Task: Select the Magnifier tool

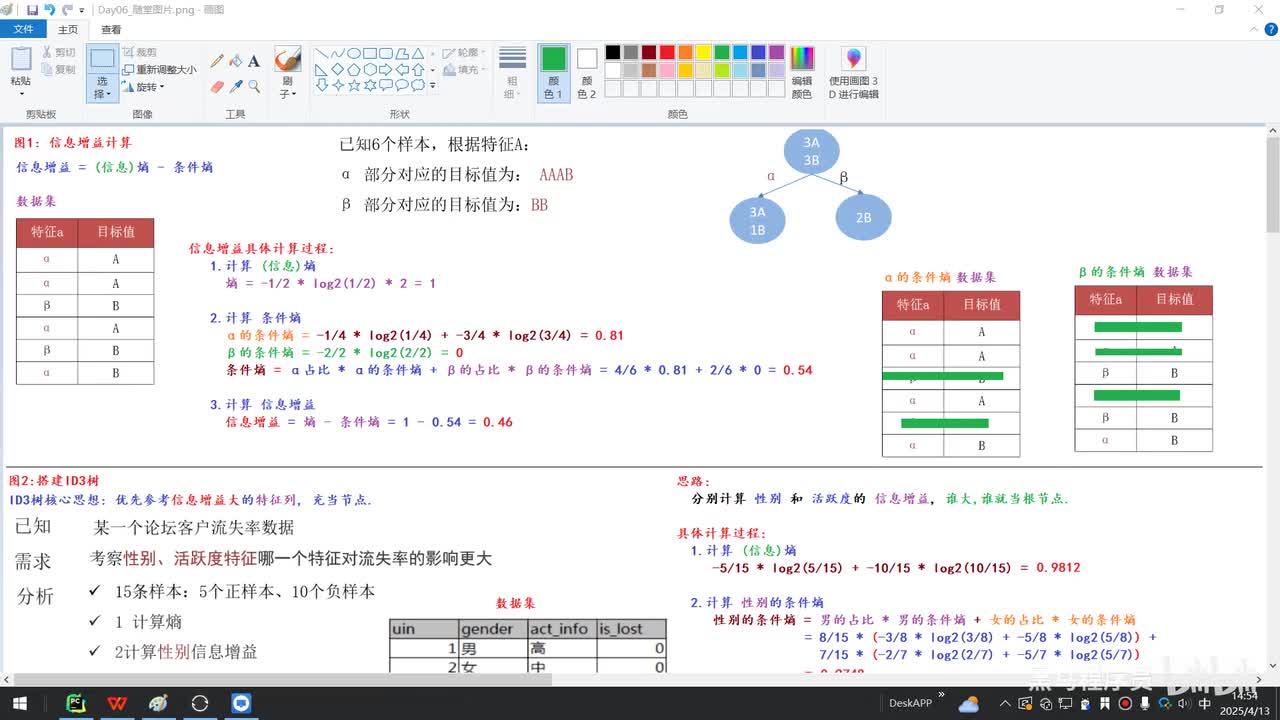Action: (x=254, y=87)
